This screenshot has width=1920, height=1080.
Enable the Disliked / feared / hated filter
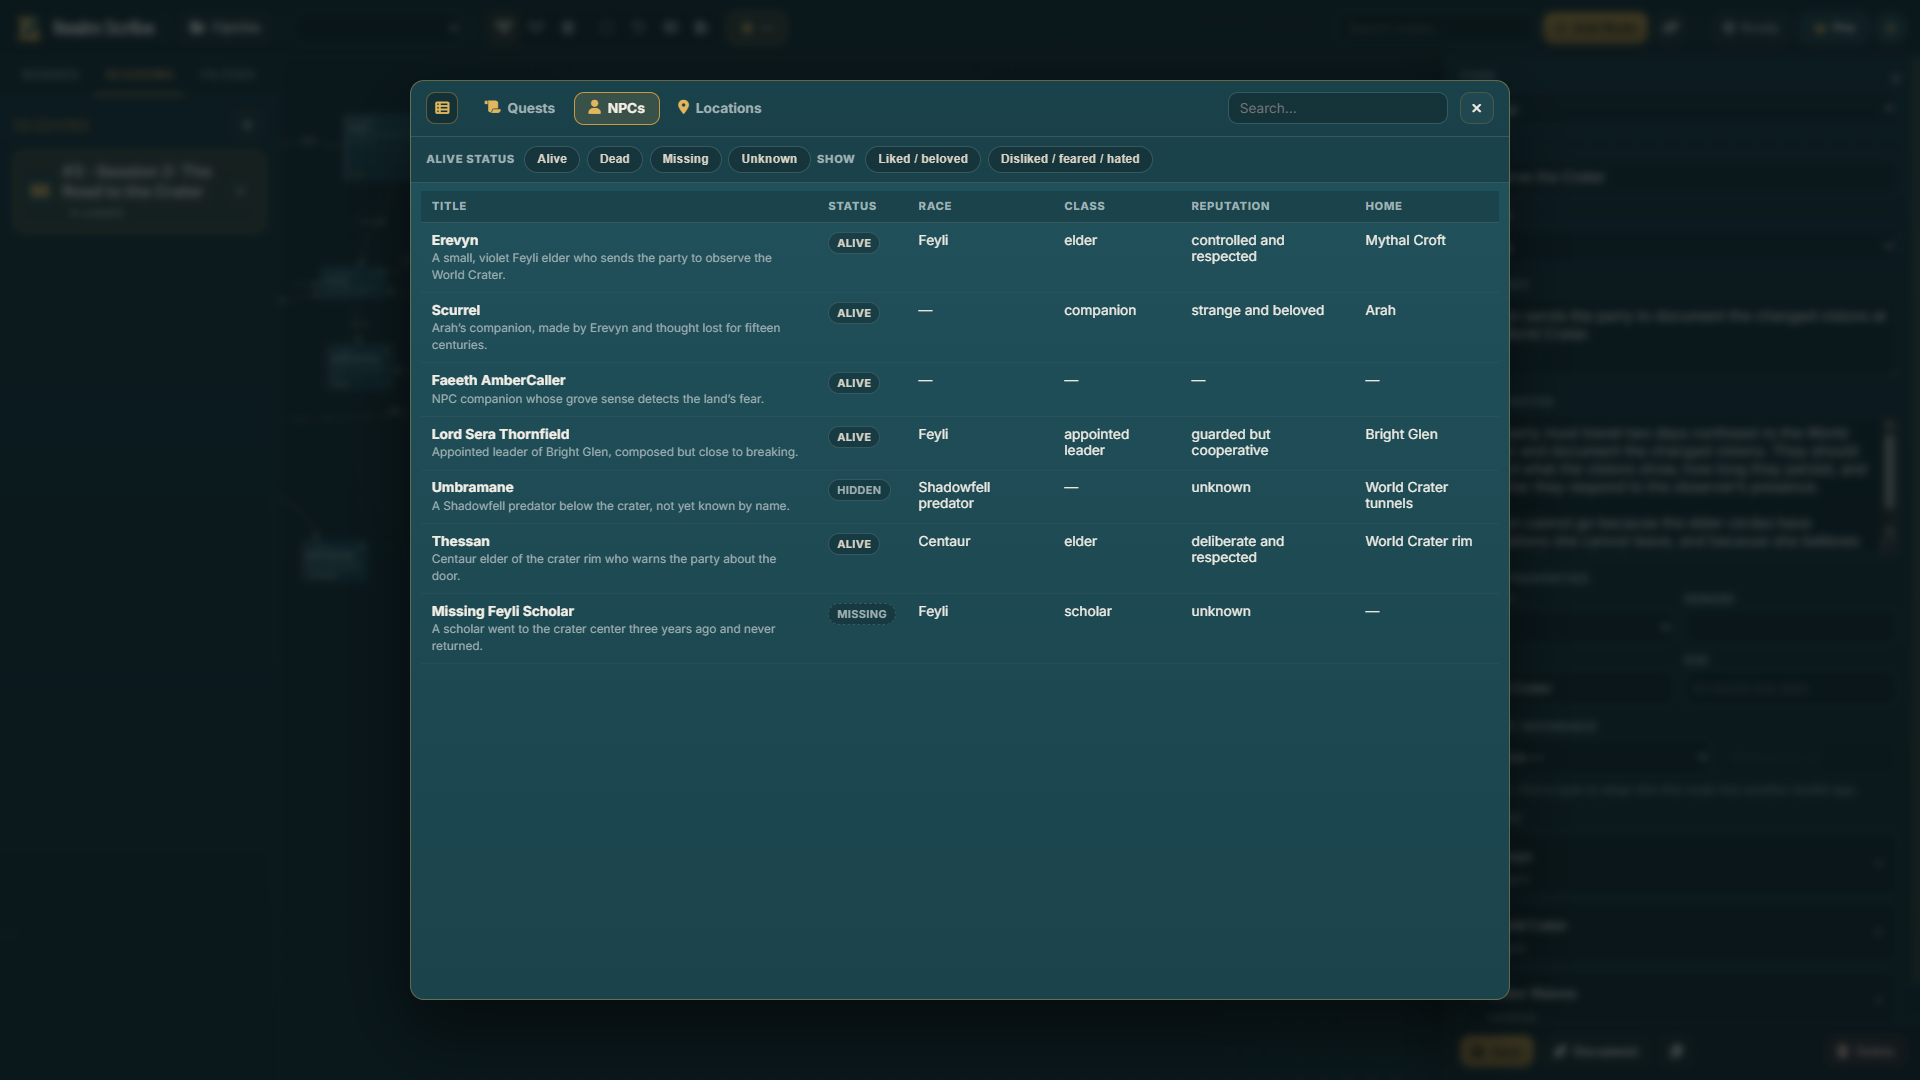pos(1069,159)
